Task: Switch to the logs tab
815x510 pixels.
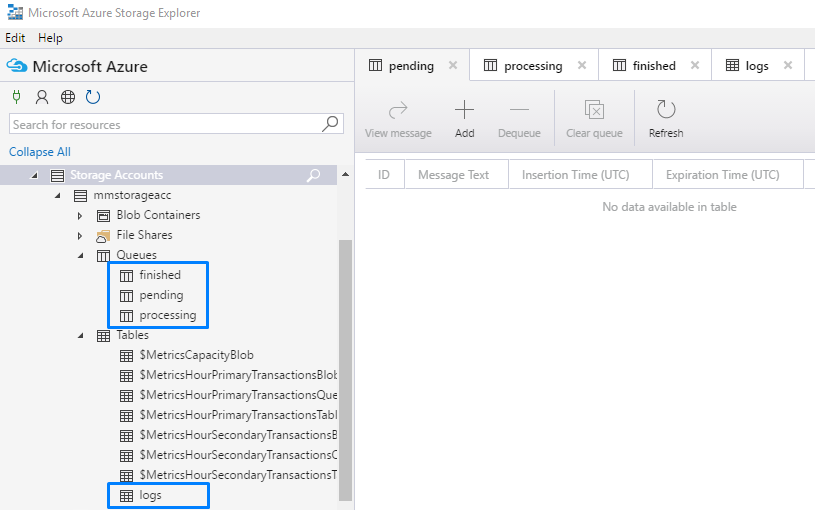Action: coord(757,66)
